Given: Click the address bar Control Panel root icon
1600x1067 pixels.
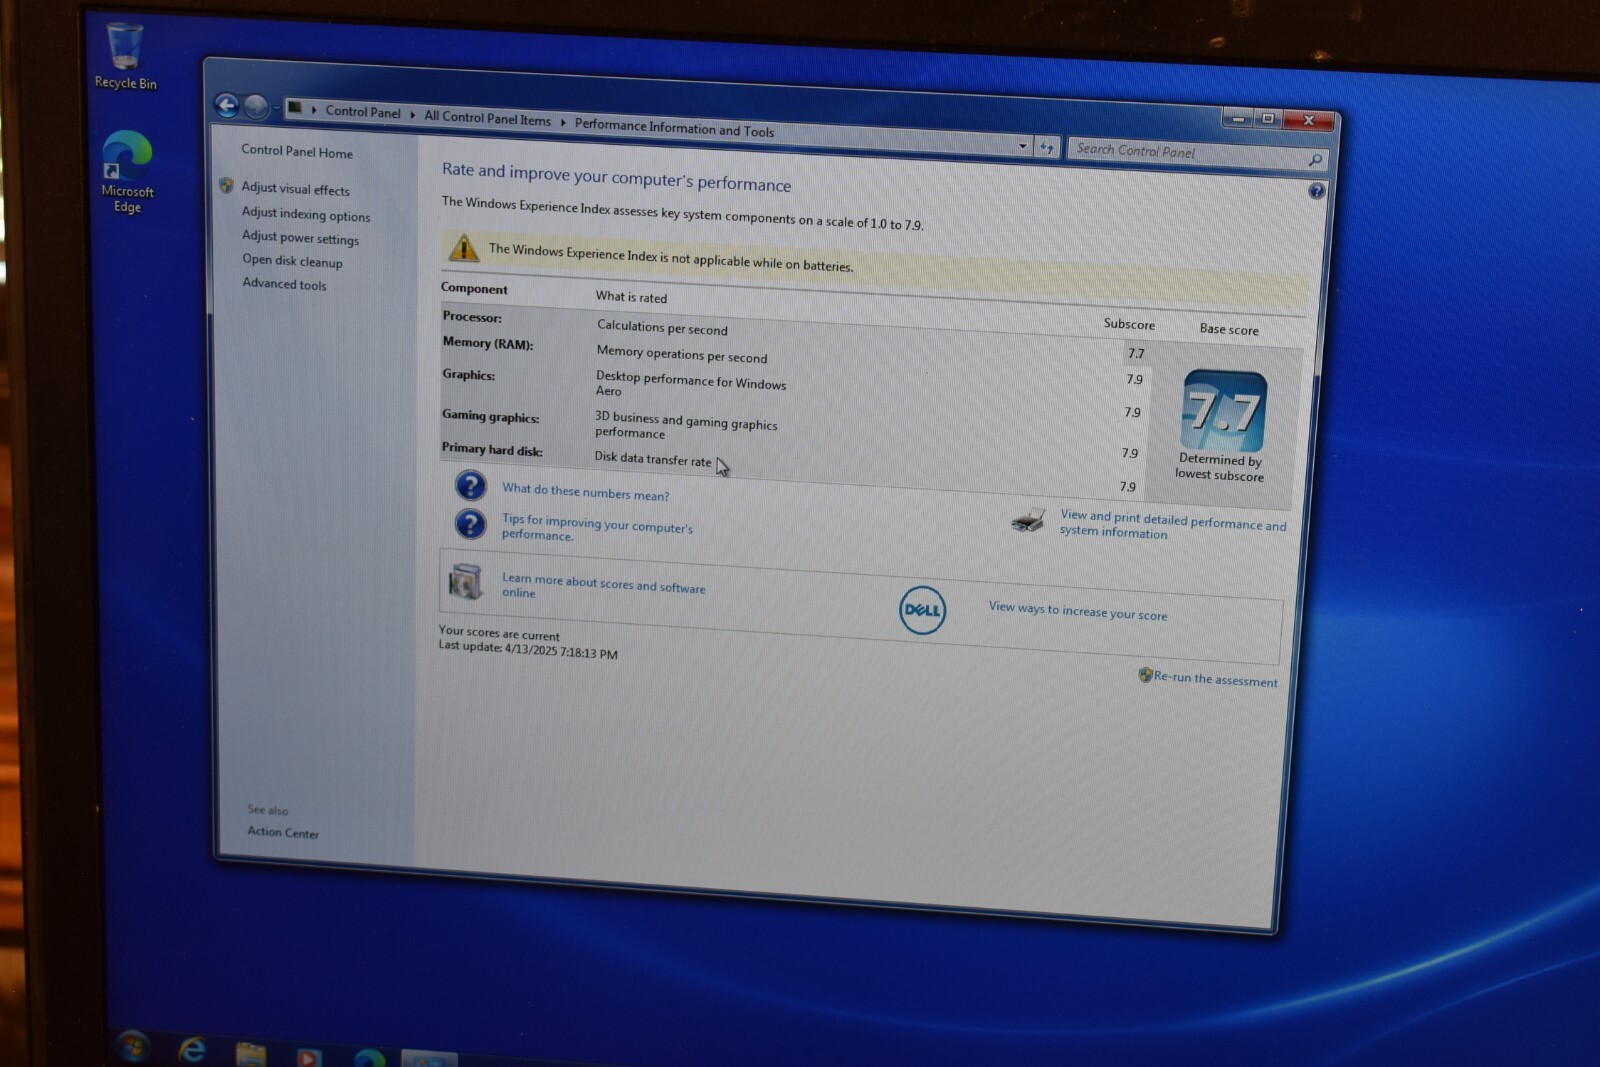Looking at the screenshot, I should (295, 107).
